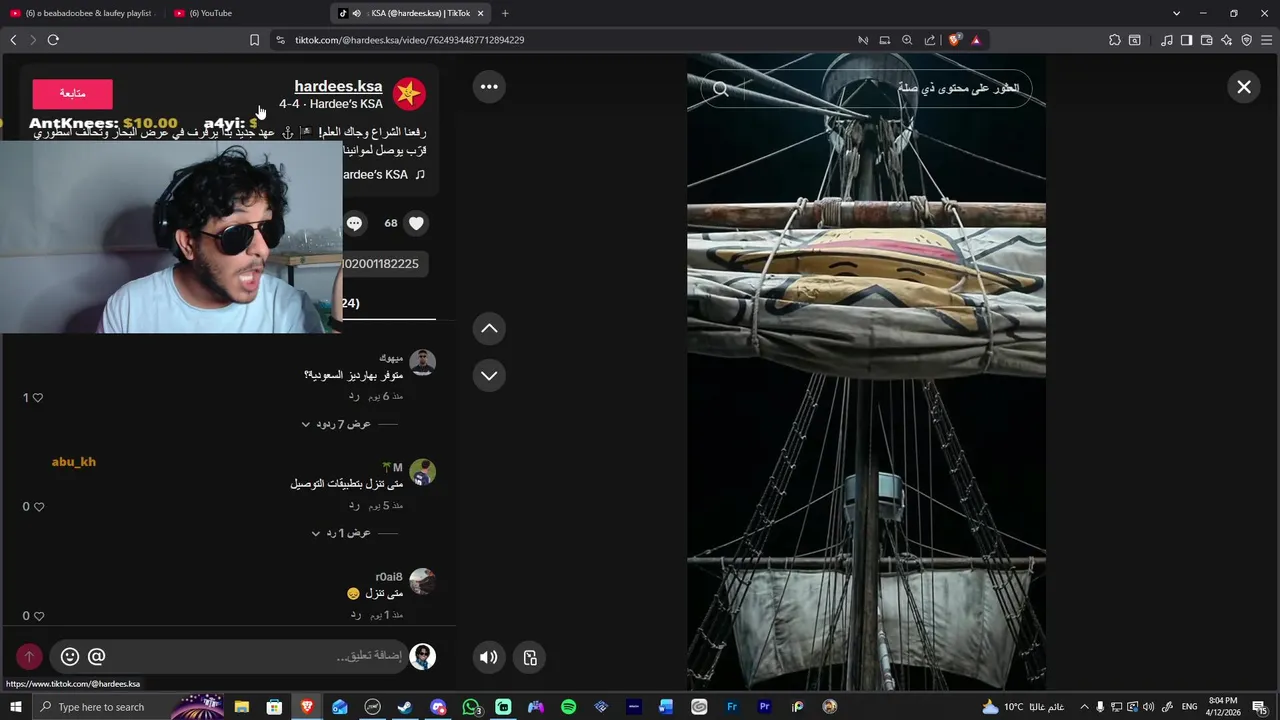Open comments via the speech bubble icon

tap(354, 223)
